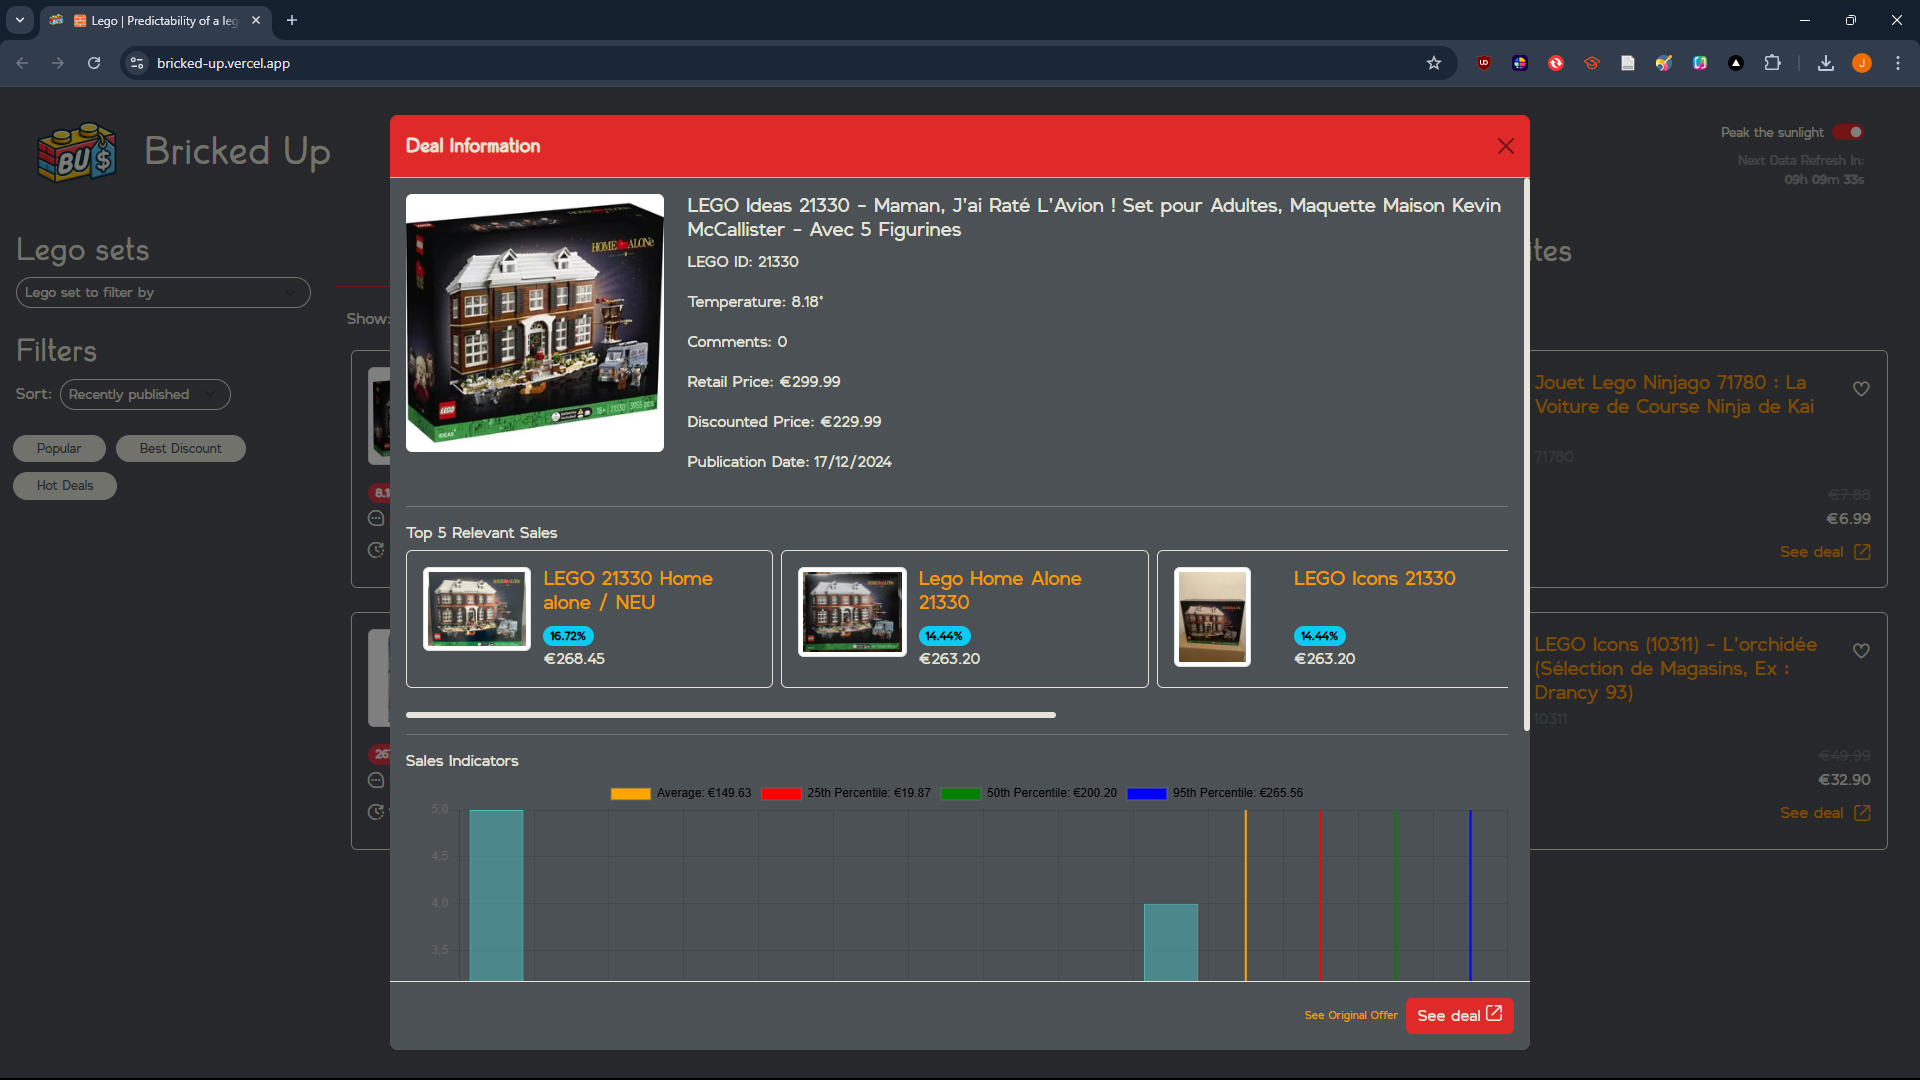
Task: Favorite the LEGO Icons 10311 orchid deal
Action: tap(1861, 651)
